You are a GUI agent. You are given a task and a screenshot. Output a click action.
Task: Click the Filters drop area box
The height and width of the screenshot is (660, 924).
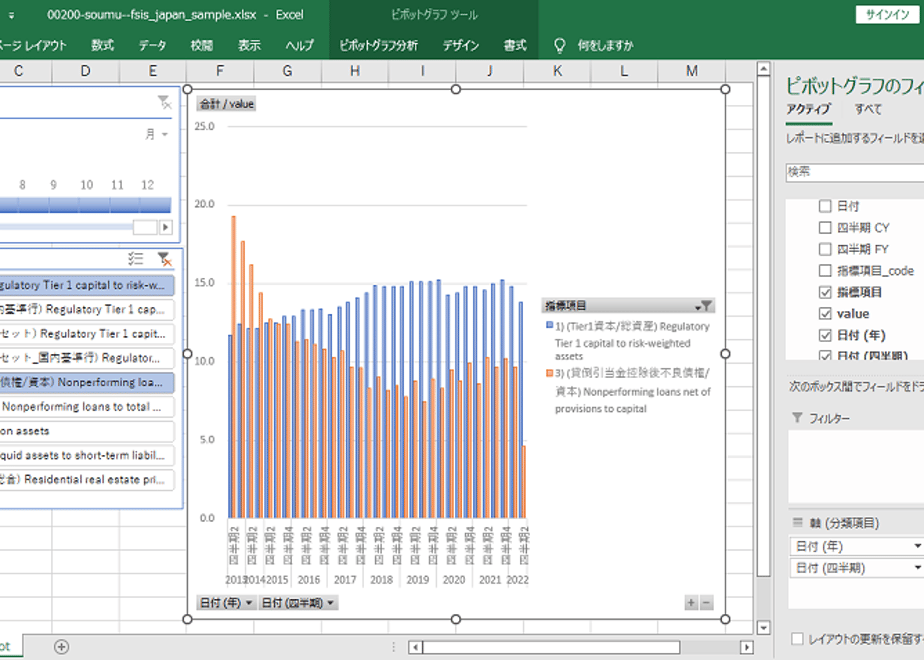coord(856,467)
